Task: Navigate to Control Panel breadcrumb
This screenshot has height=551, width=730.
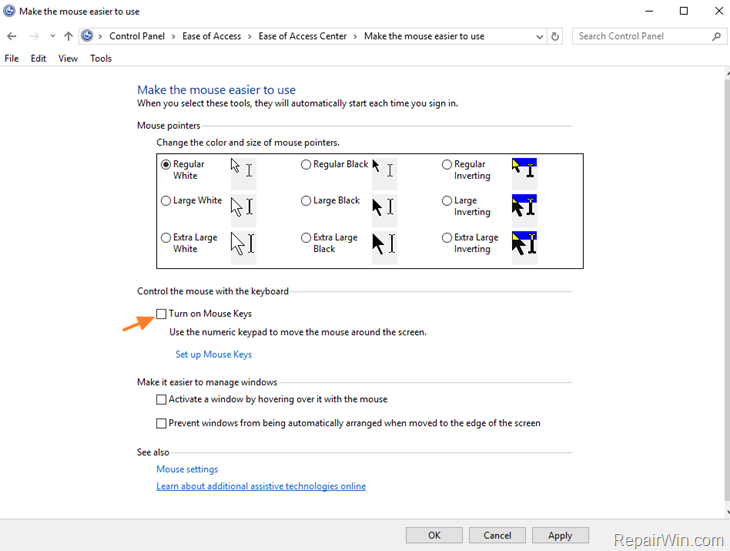Action: point(137,36)
